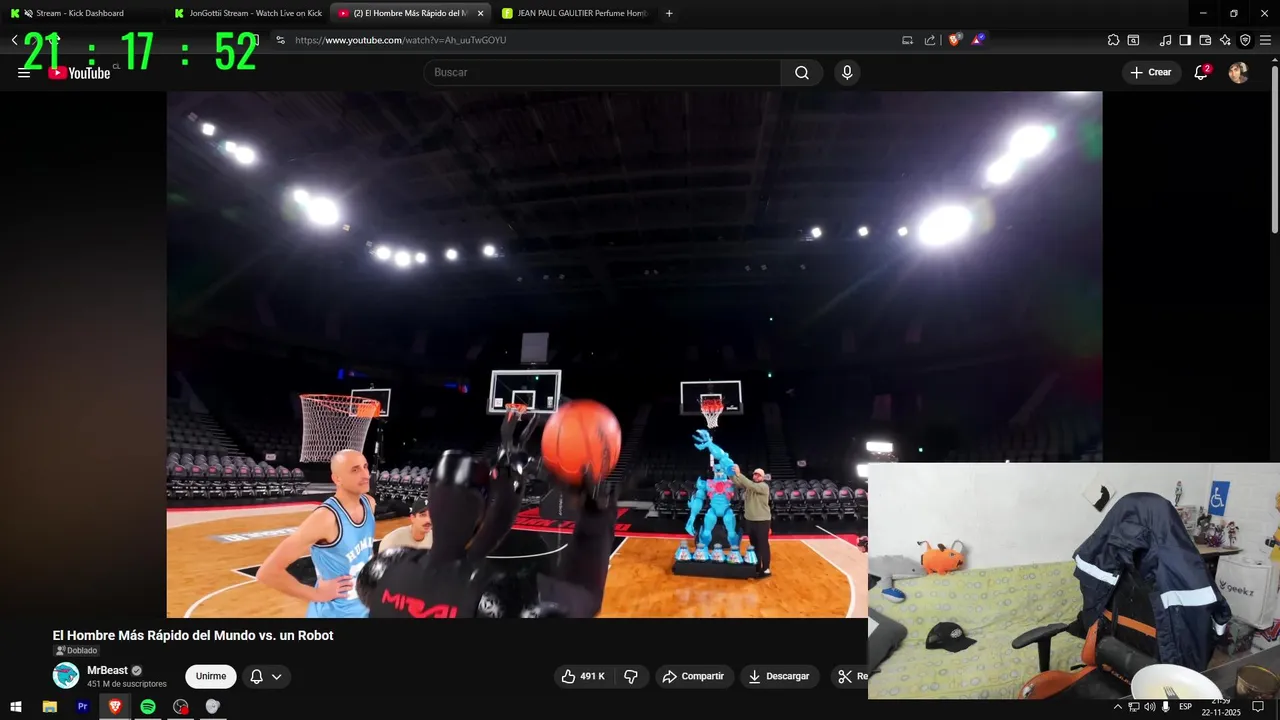The image size is (1280, 720).
Task: Click the 451 M de suscriptores text
Action: click(127, 684)
